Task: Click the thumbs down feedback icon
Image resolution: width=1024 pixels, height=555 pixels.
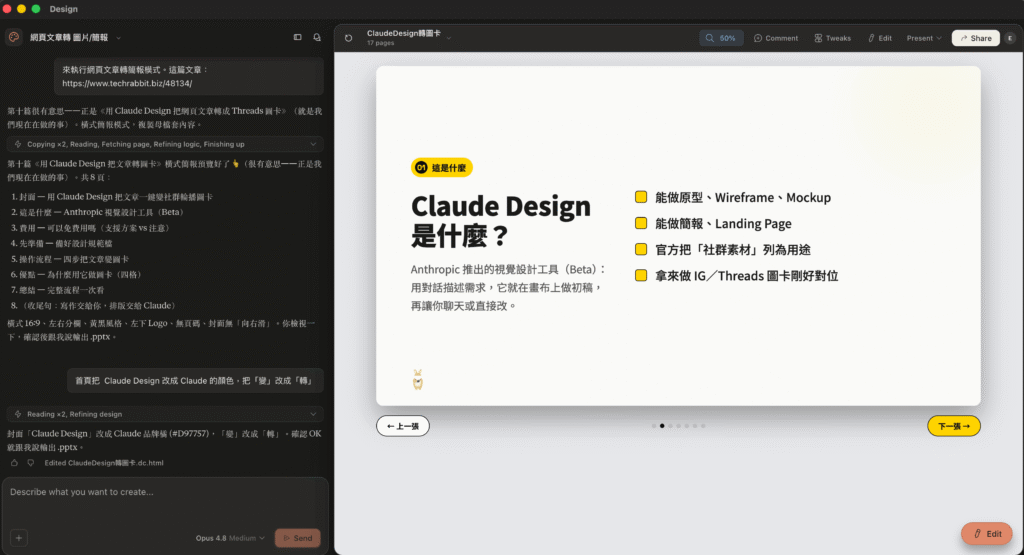Action: [31, 462]
